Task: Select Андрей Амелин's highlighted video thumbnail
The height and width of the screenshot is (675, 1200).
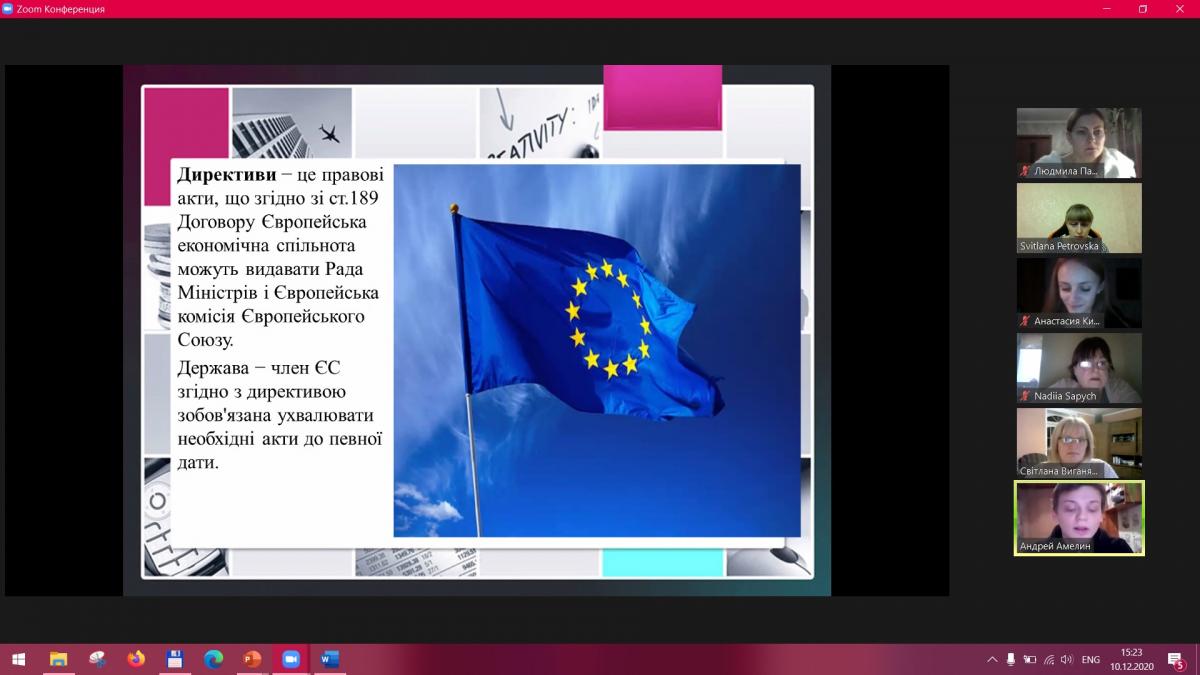Action: click(x=1079, y=518)
